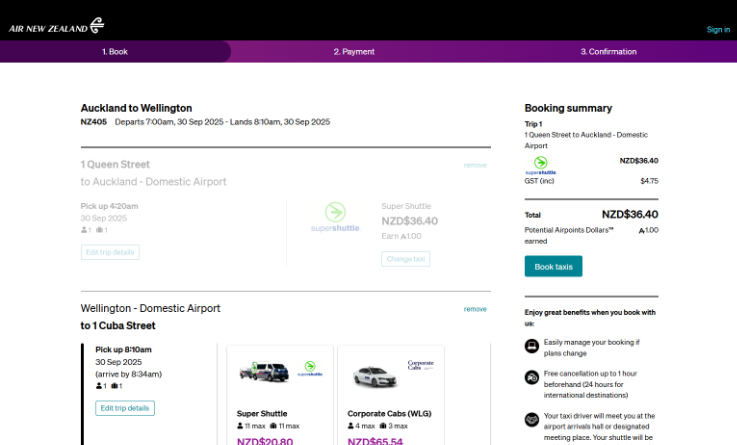Image resolution: width=737 pixels, height=445 pixels.
Task: Edit trip details for Auckland pickup
Action: 110,252
